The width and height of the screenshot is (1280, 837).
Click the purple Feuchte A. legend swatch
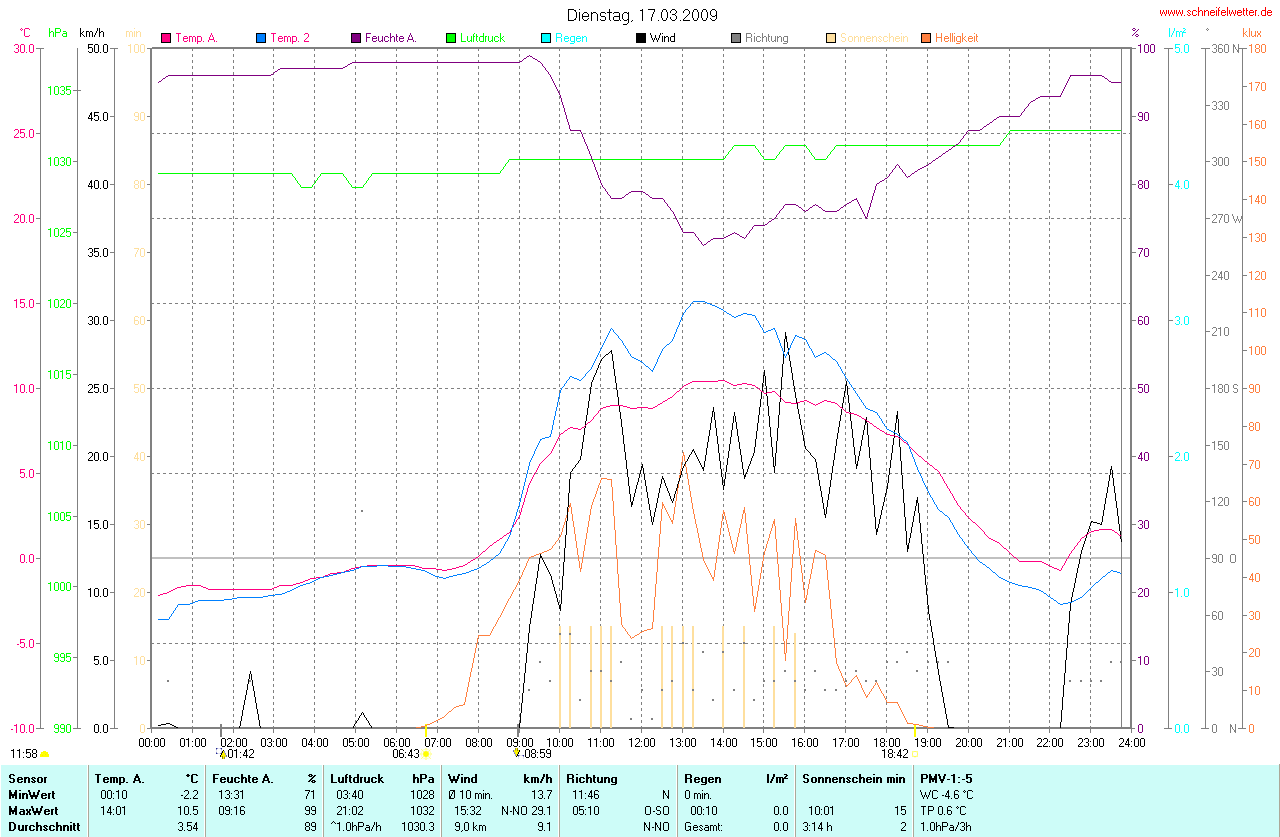point(357,38)
